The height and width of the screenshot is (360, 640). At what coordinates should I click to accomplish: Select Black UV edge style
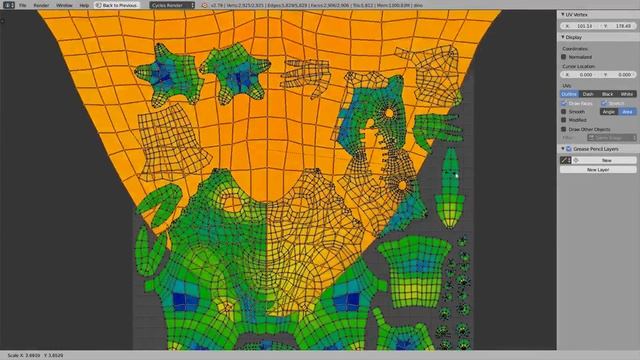pyautogui.click(x=607, y=94)
